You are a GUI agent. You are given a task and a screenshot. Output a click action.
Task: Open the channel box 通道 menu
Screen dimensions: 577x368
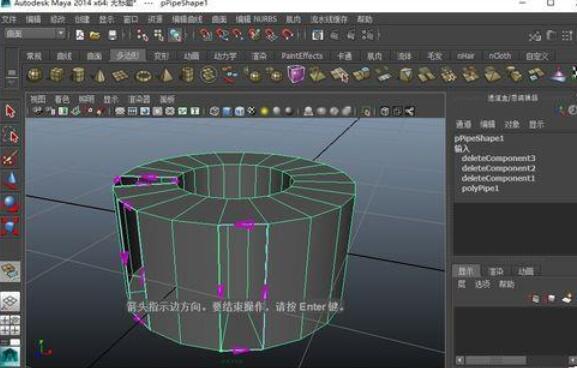(x=463, y=124)
